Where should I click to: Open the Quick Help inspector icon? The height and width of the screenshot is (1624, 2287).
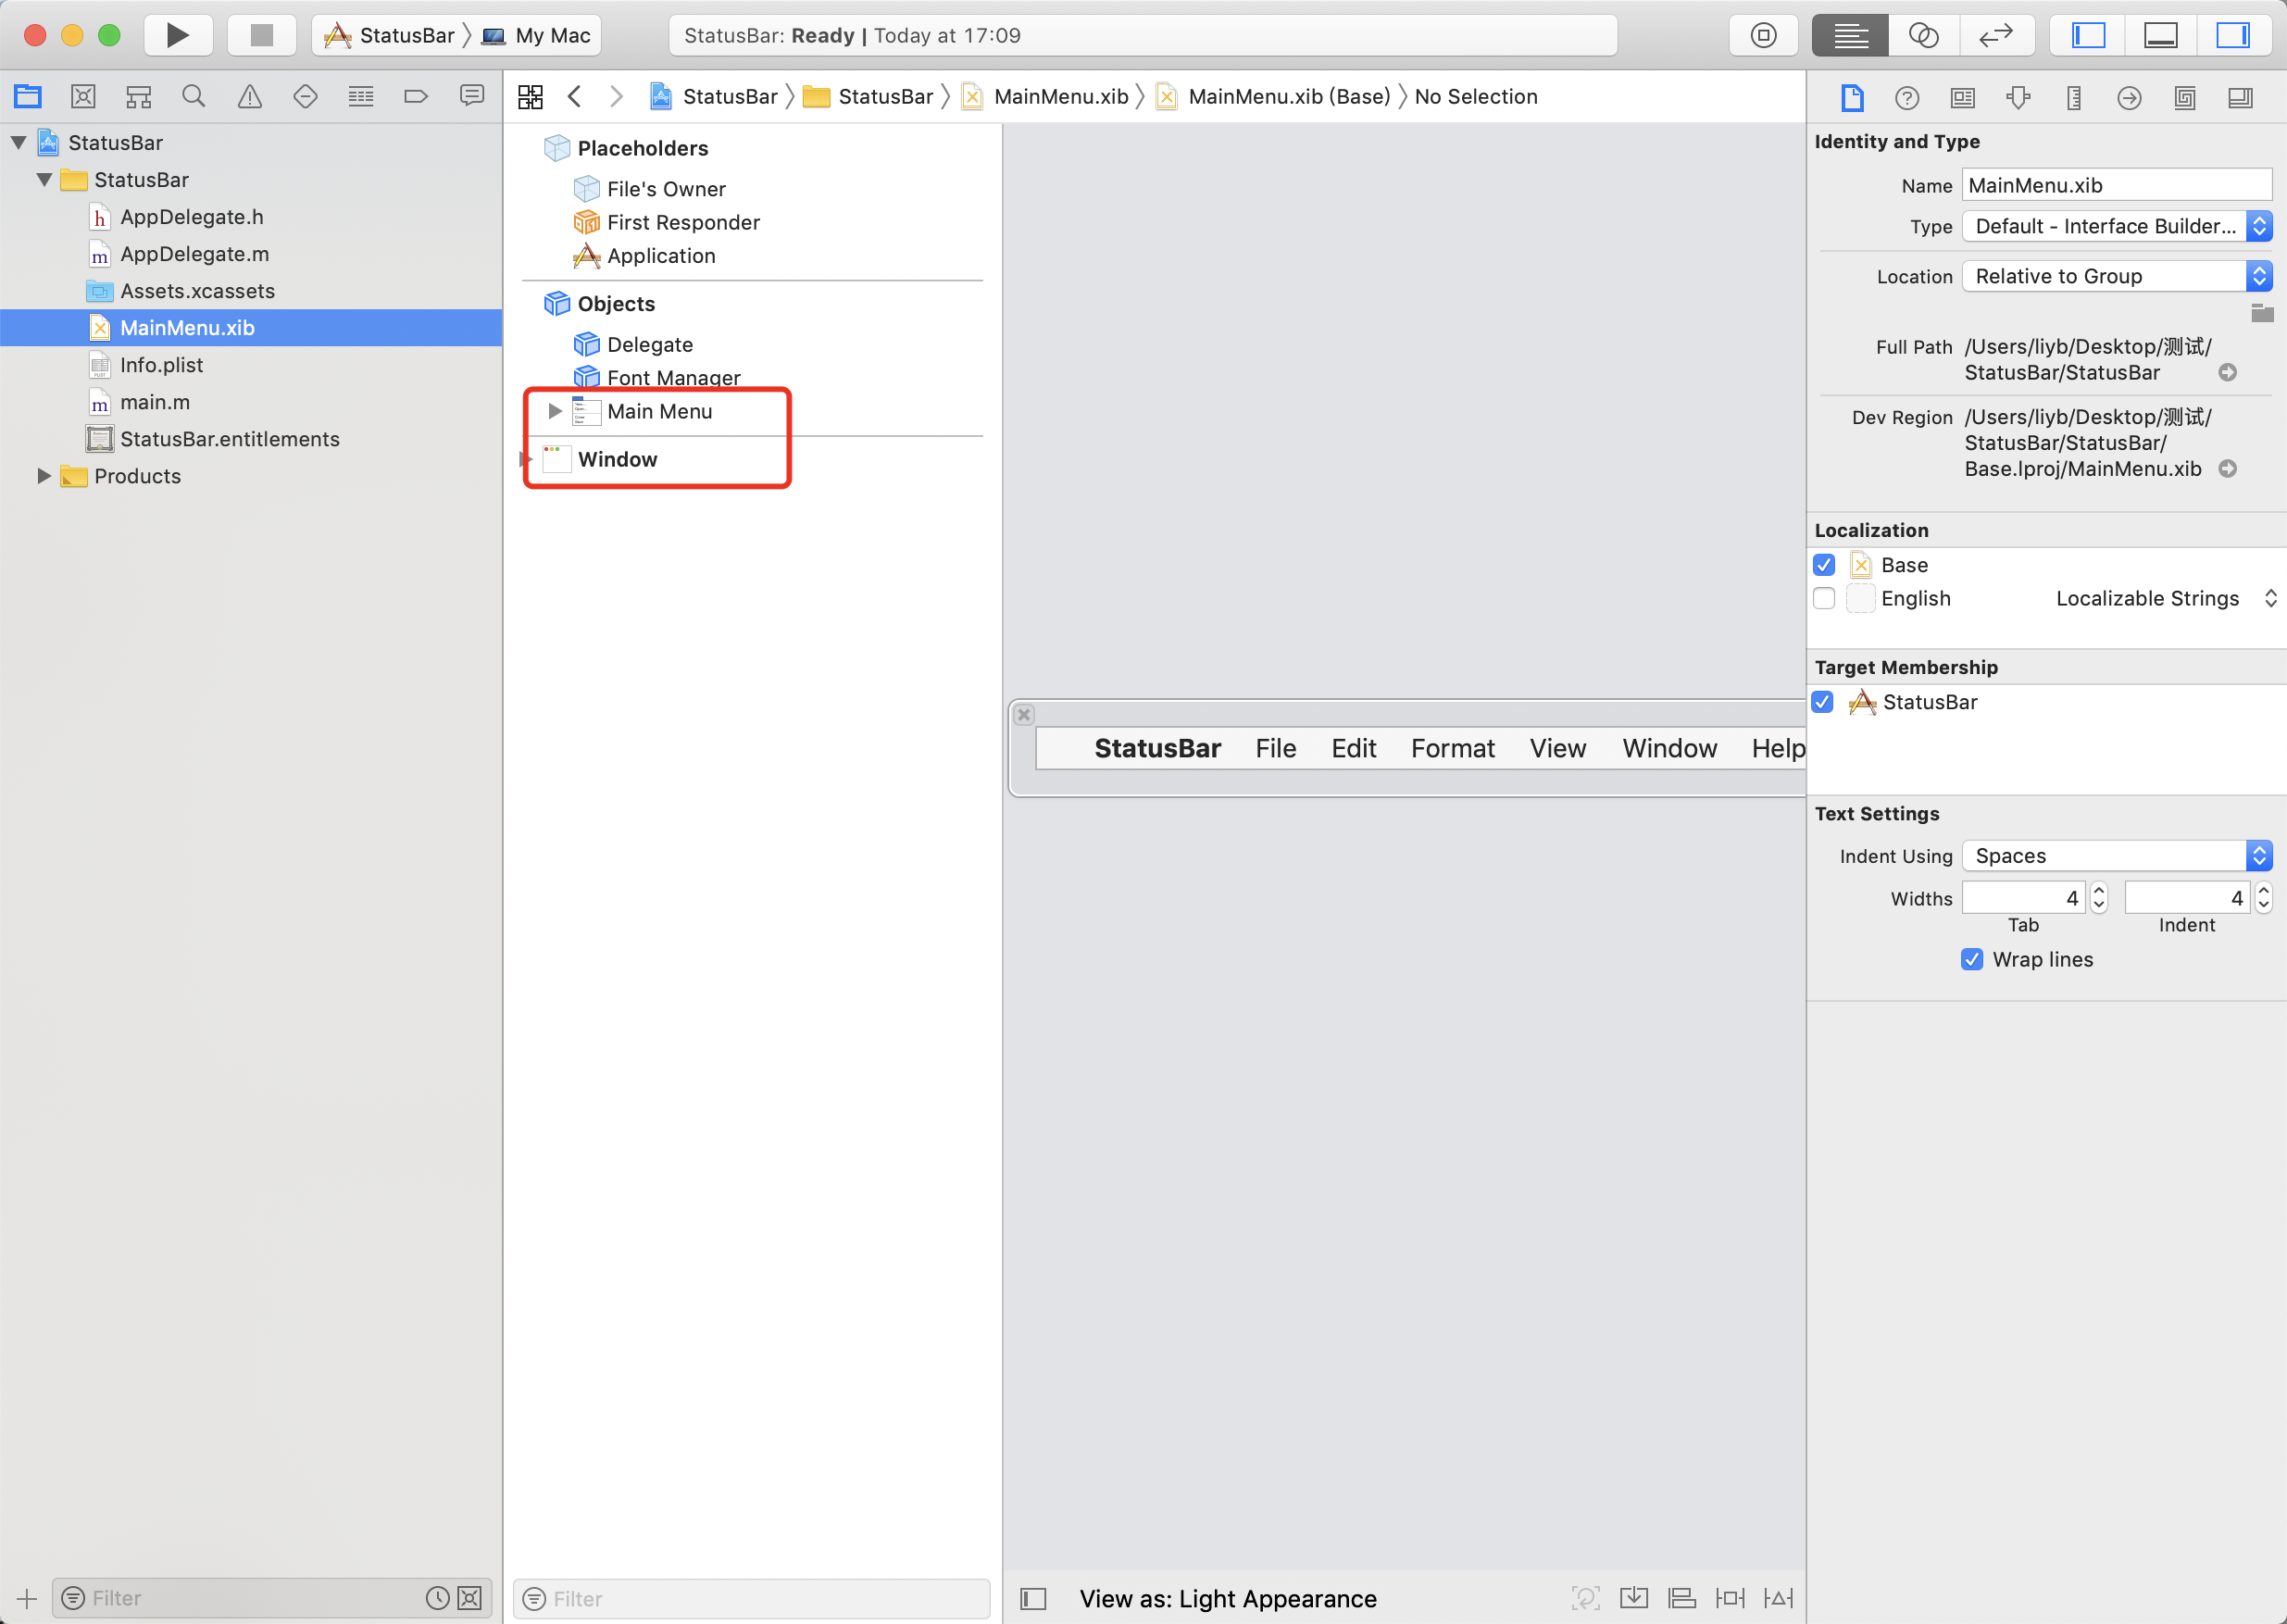tap(1906, 98)
